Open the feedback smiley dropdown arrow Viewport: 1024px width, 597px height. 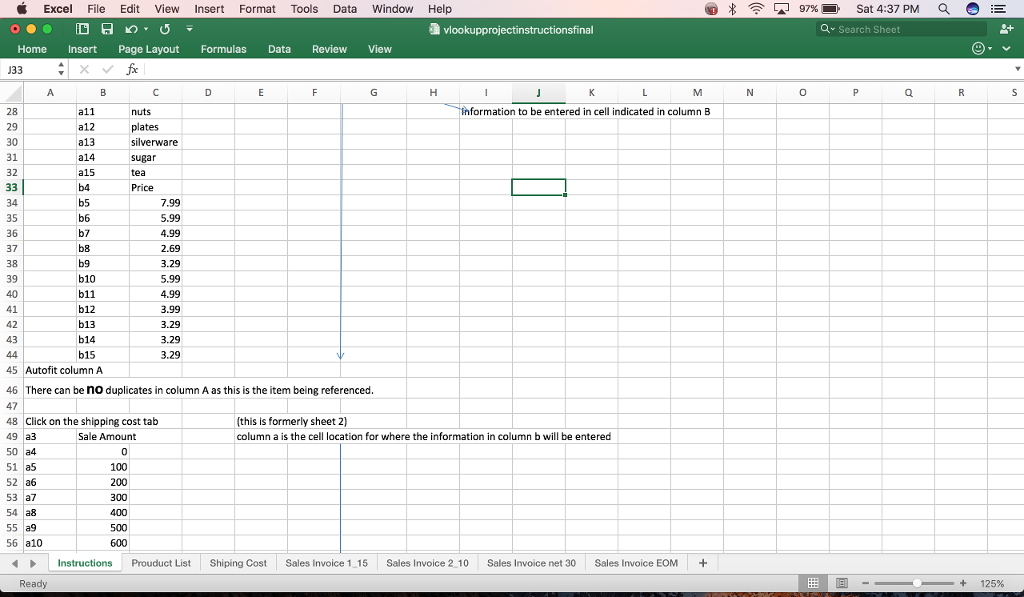tap(990, 48)
